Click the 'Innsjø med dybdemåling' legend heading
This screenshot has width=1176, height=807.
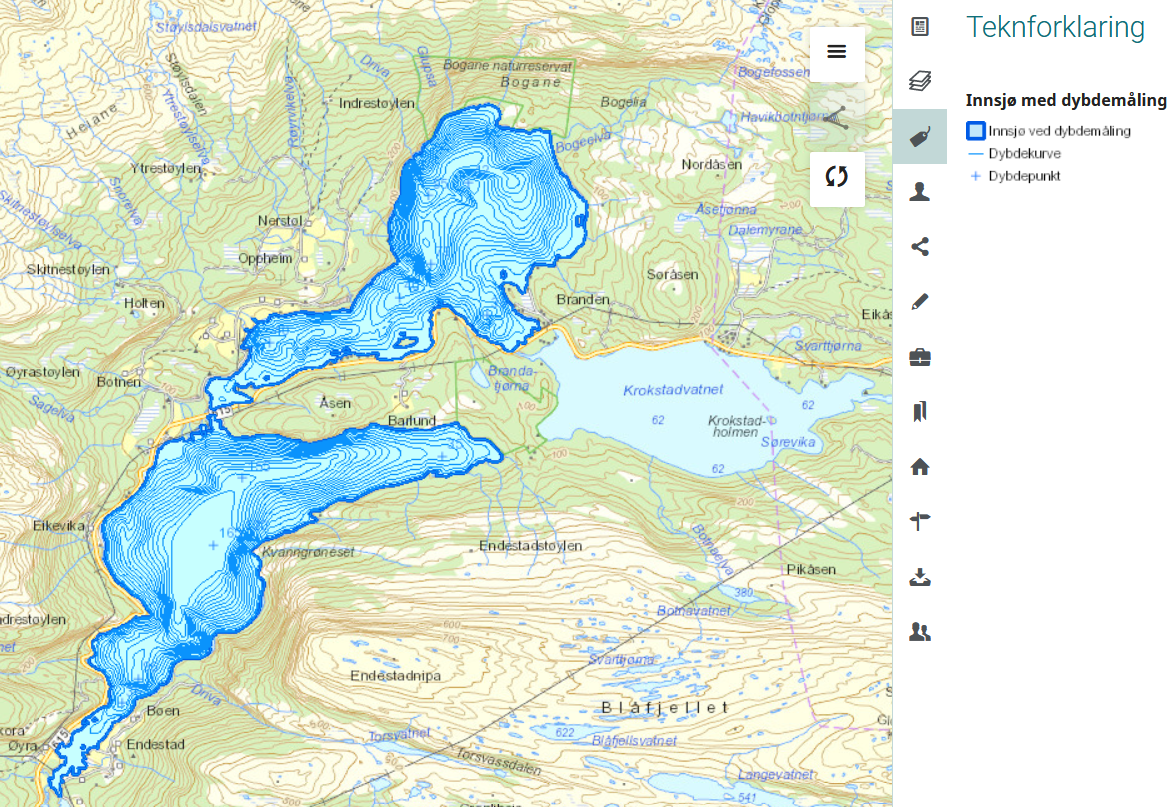[1066, 100]
